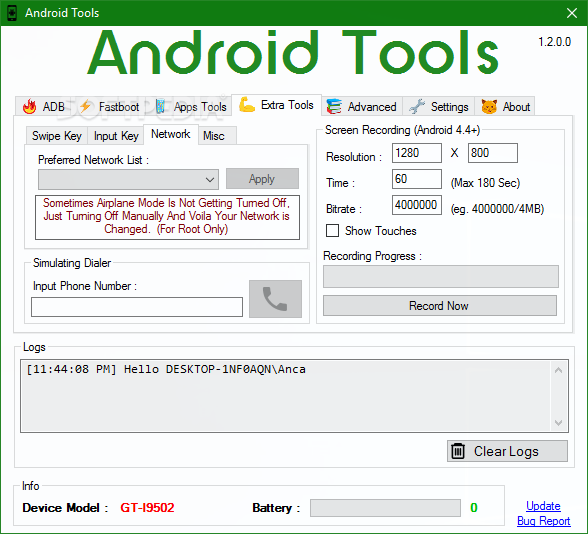The height and width of the screenshot is (534, 588).
Task: Open the Bug Report link
Action: tap(543, 521)
